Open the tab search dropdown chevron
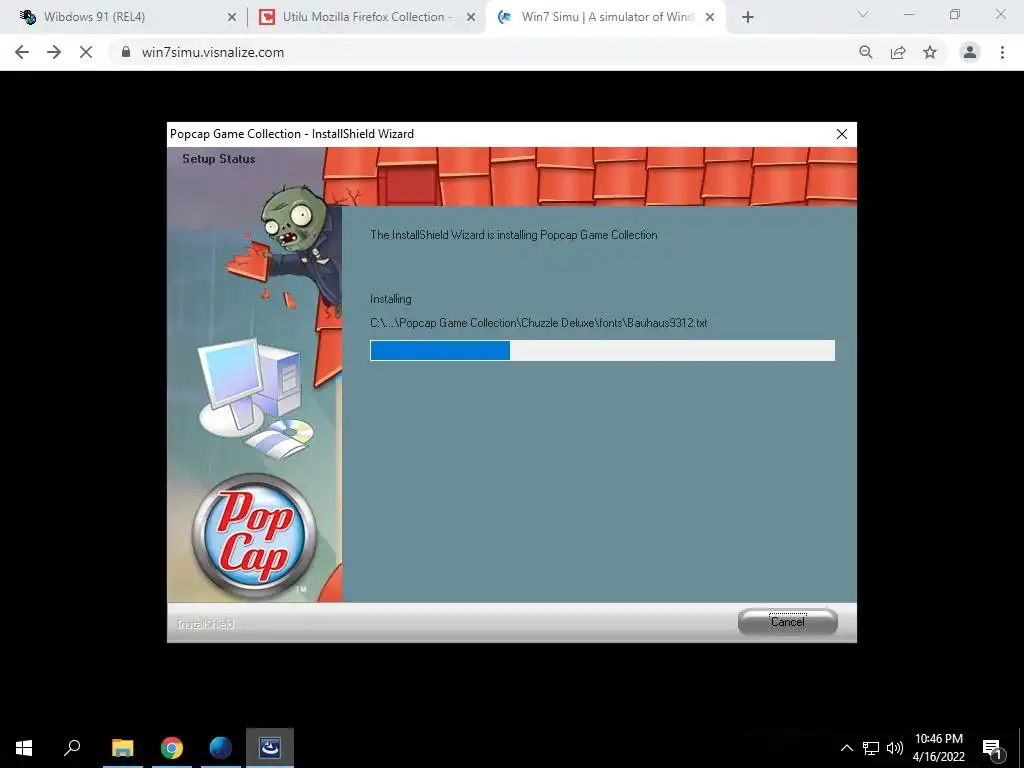 pos(863,14)
